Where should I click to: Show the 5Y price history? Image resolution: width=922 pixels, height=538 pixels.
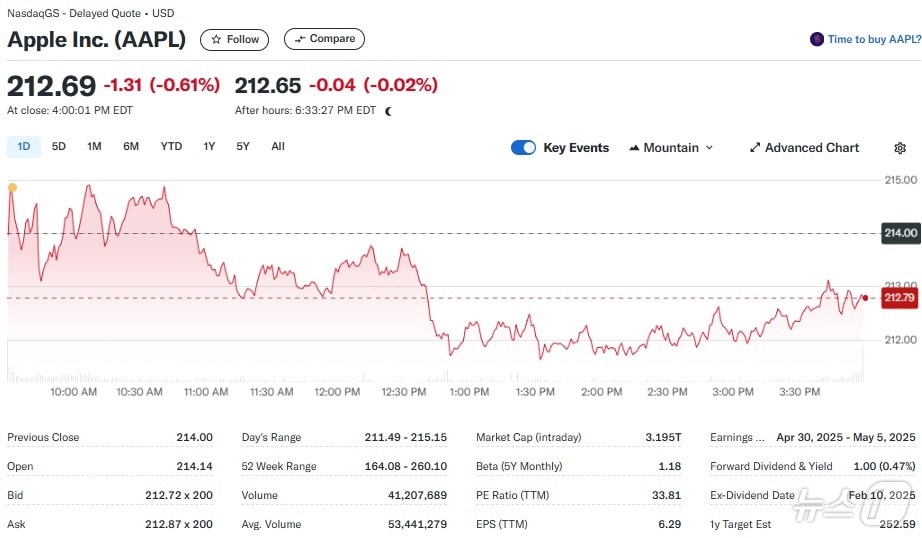pyautogui.click(x=243, y=146)
